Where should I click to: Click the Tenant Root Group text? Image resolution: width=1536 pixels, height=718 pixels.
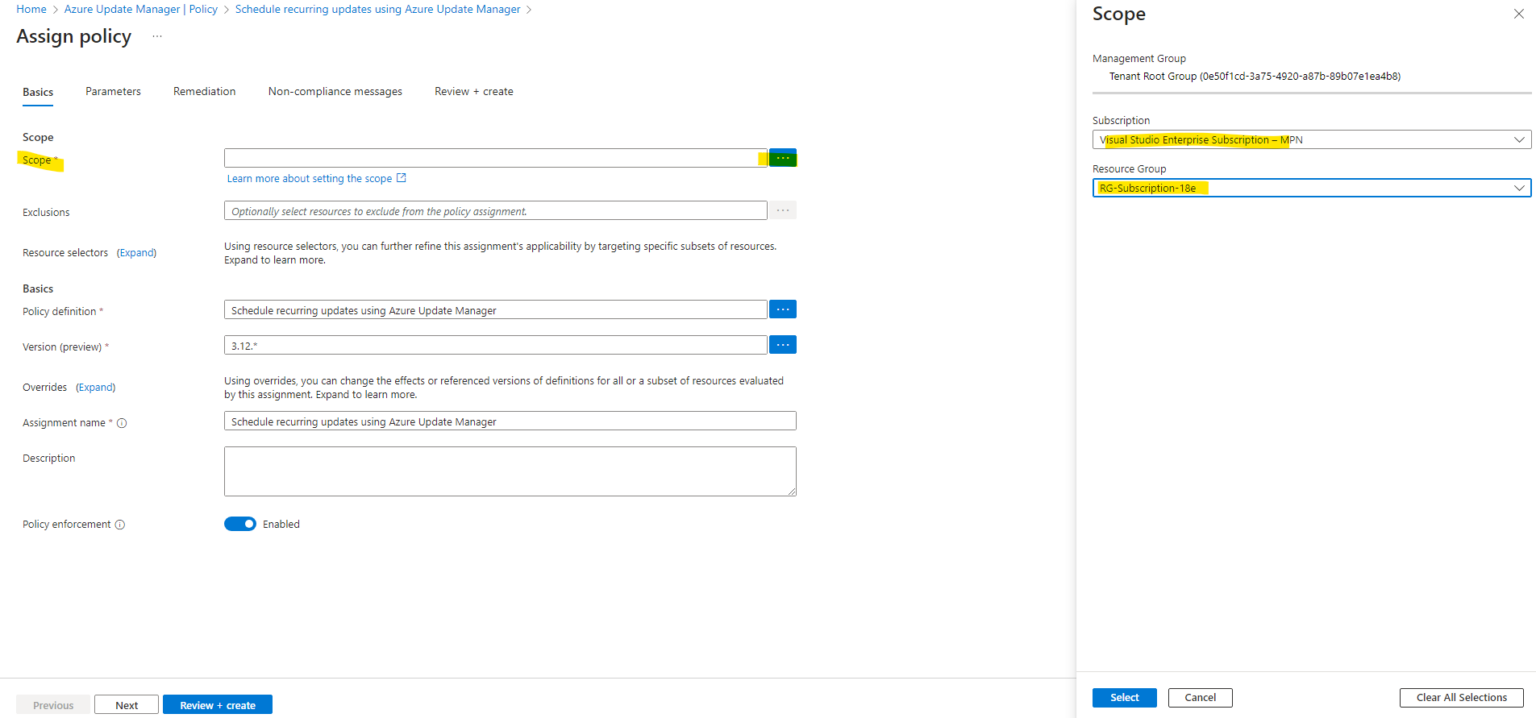coord(1254,75)
